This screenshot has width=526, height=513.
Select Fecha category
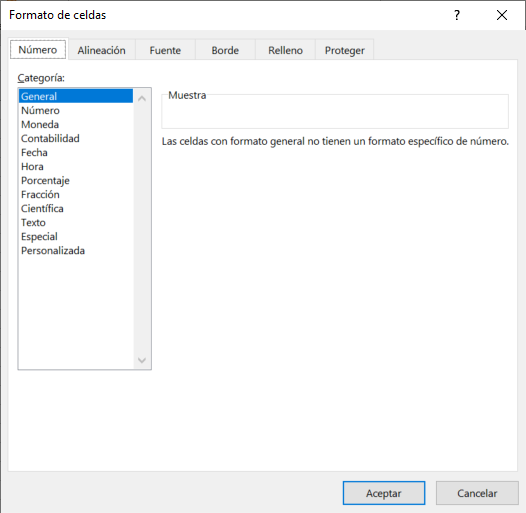[76, 153]
